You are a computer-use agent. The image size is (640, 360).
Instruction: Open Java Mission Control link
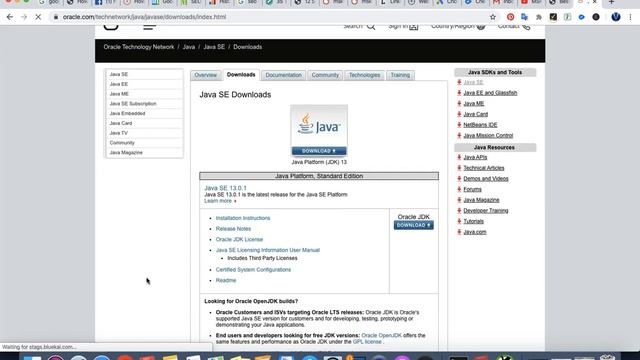tap(488, 136)
